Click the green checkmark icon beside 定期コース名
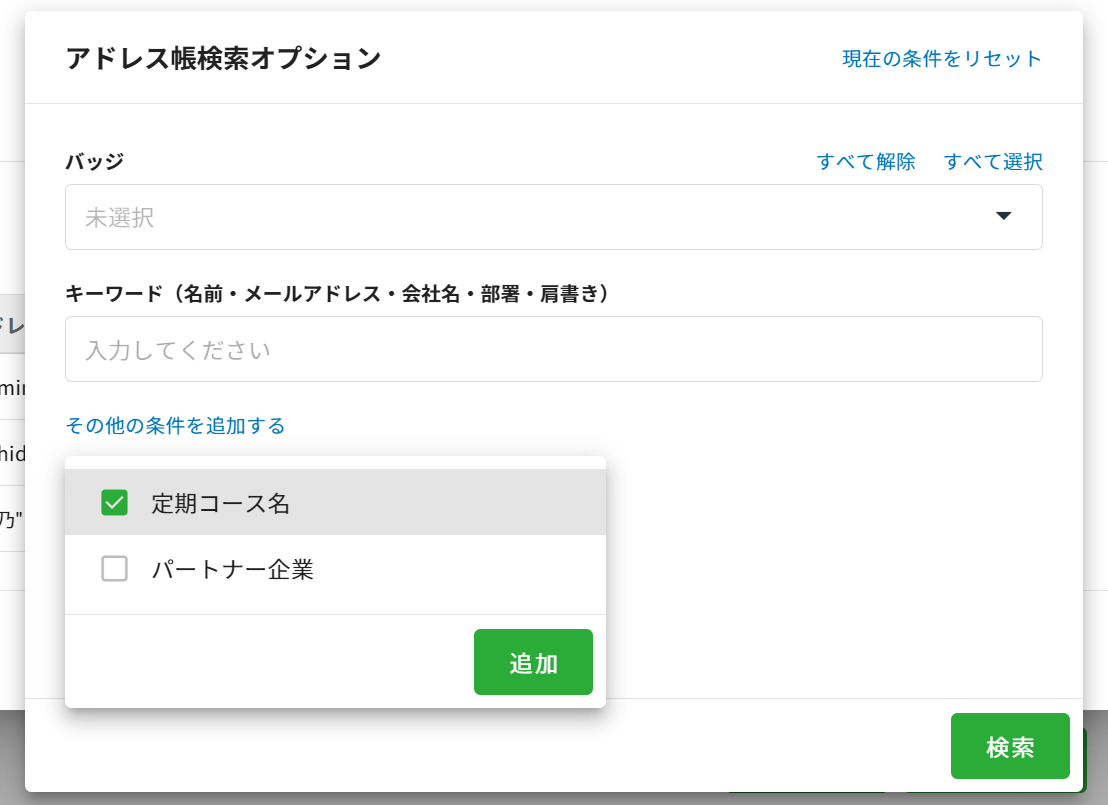 click(115, 503)
